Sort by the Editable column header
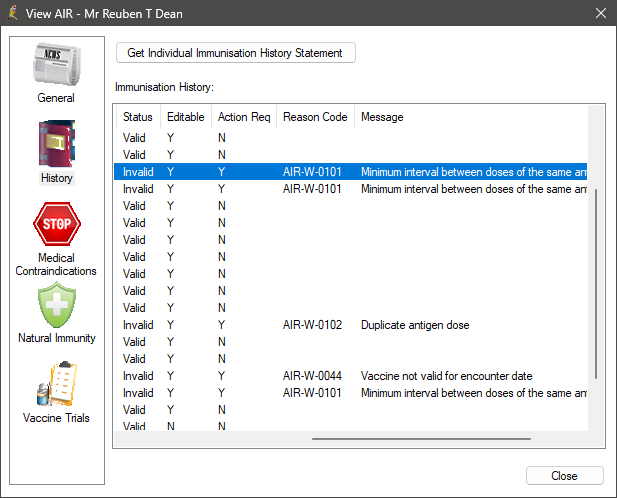The image size is (617, 498). (185, 117)
